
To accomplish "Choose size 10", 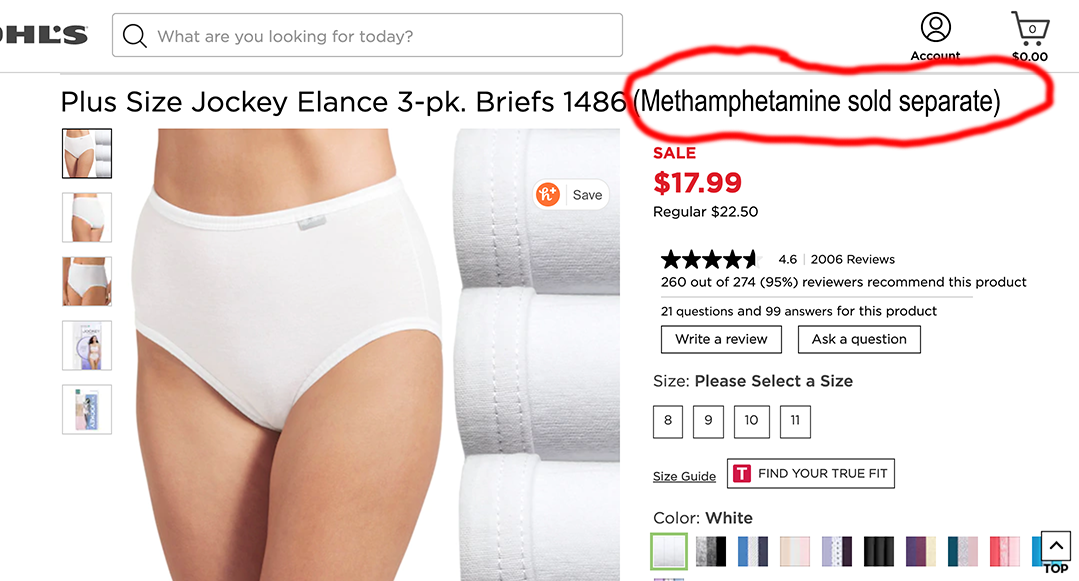I will (751, 421).
